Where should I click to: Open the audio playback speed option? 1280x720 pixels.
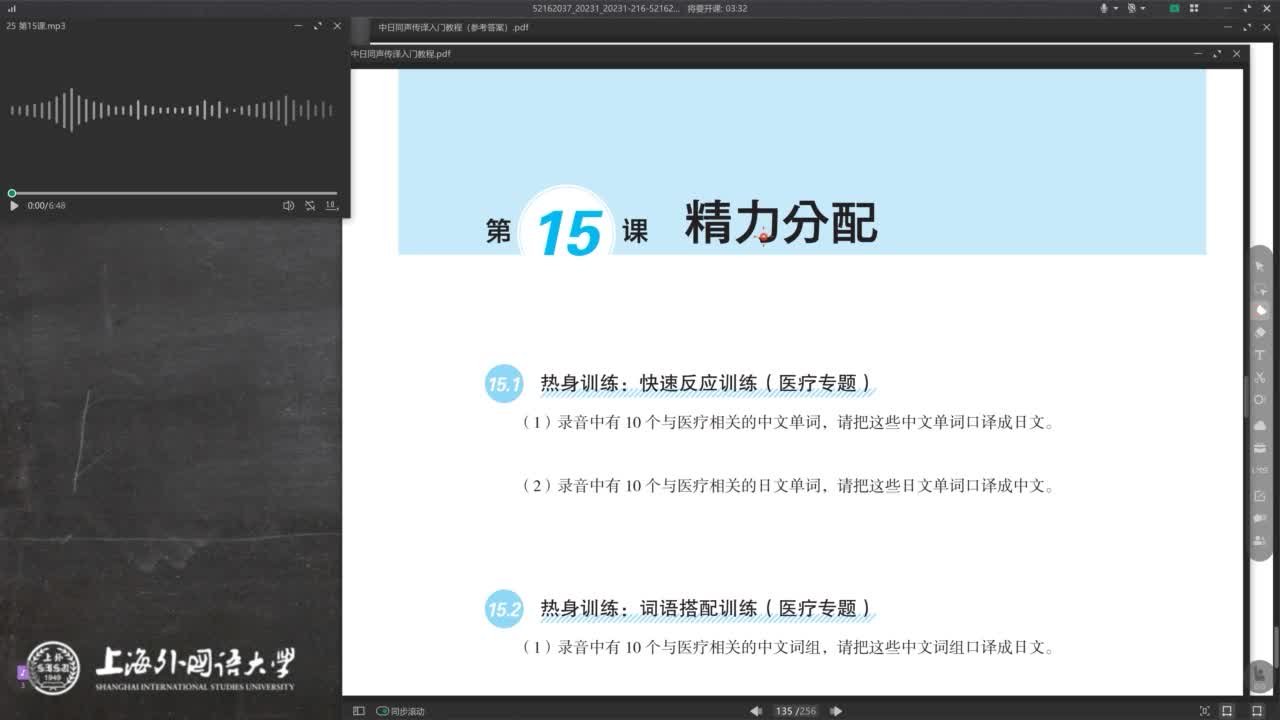[330, 206]
